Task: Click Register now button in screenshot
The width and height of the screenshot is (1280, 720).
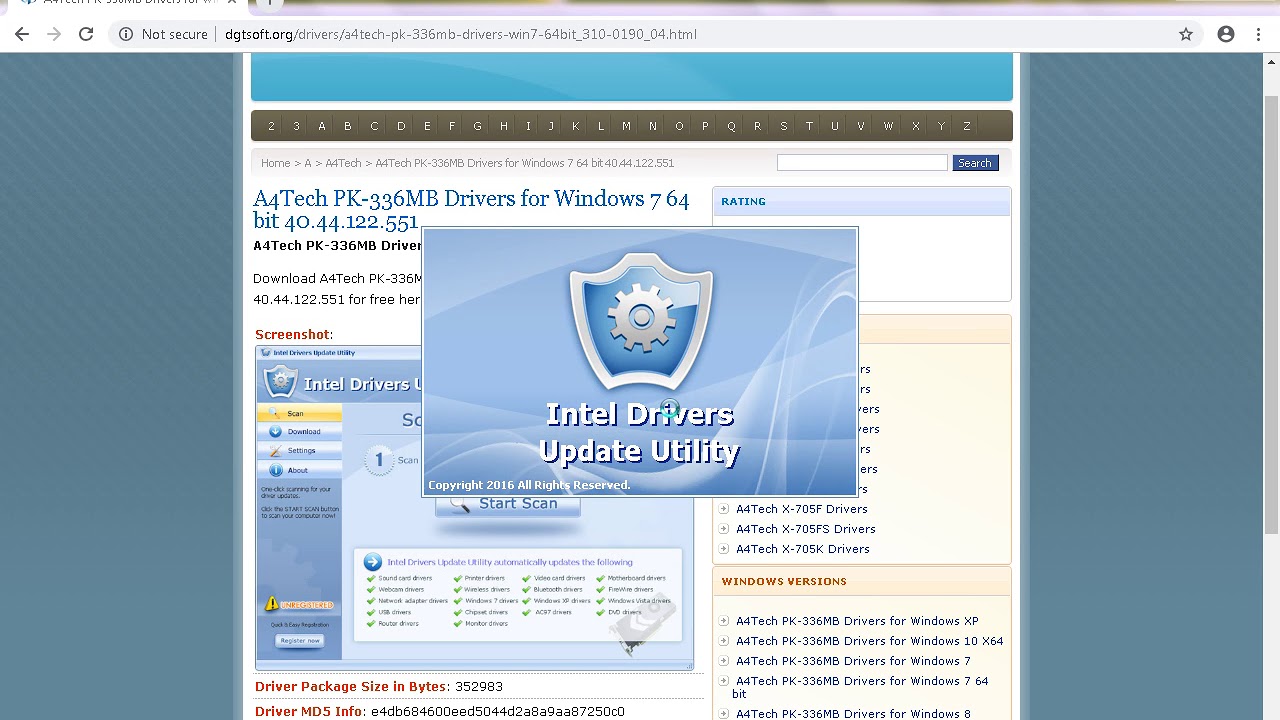Action: click(x=299, y=641)
